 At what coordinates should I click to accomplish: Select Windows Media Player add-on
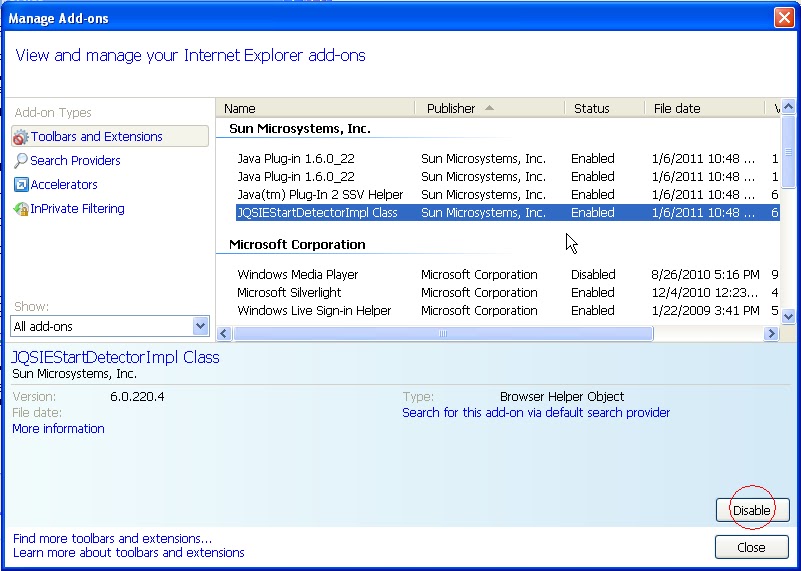pos(507,274)
